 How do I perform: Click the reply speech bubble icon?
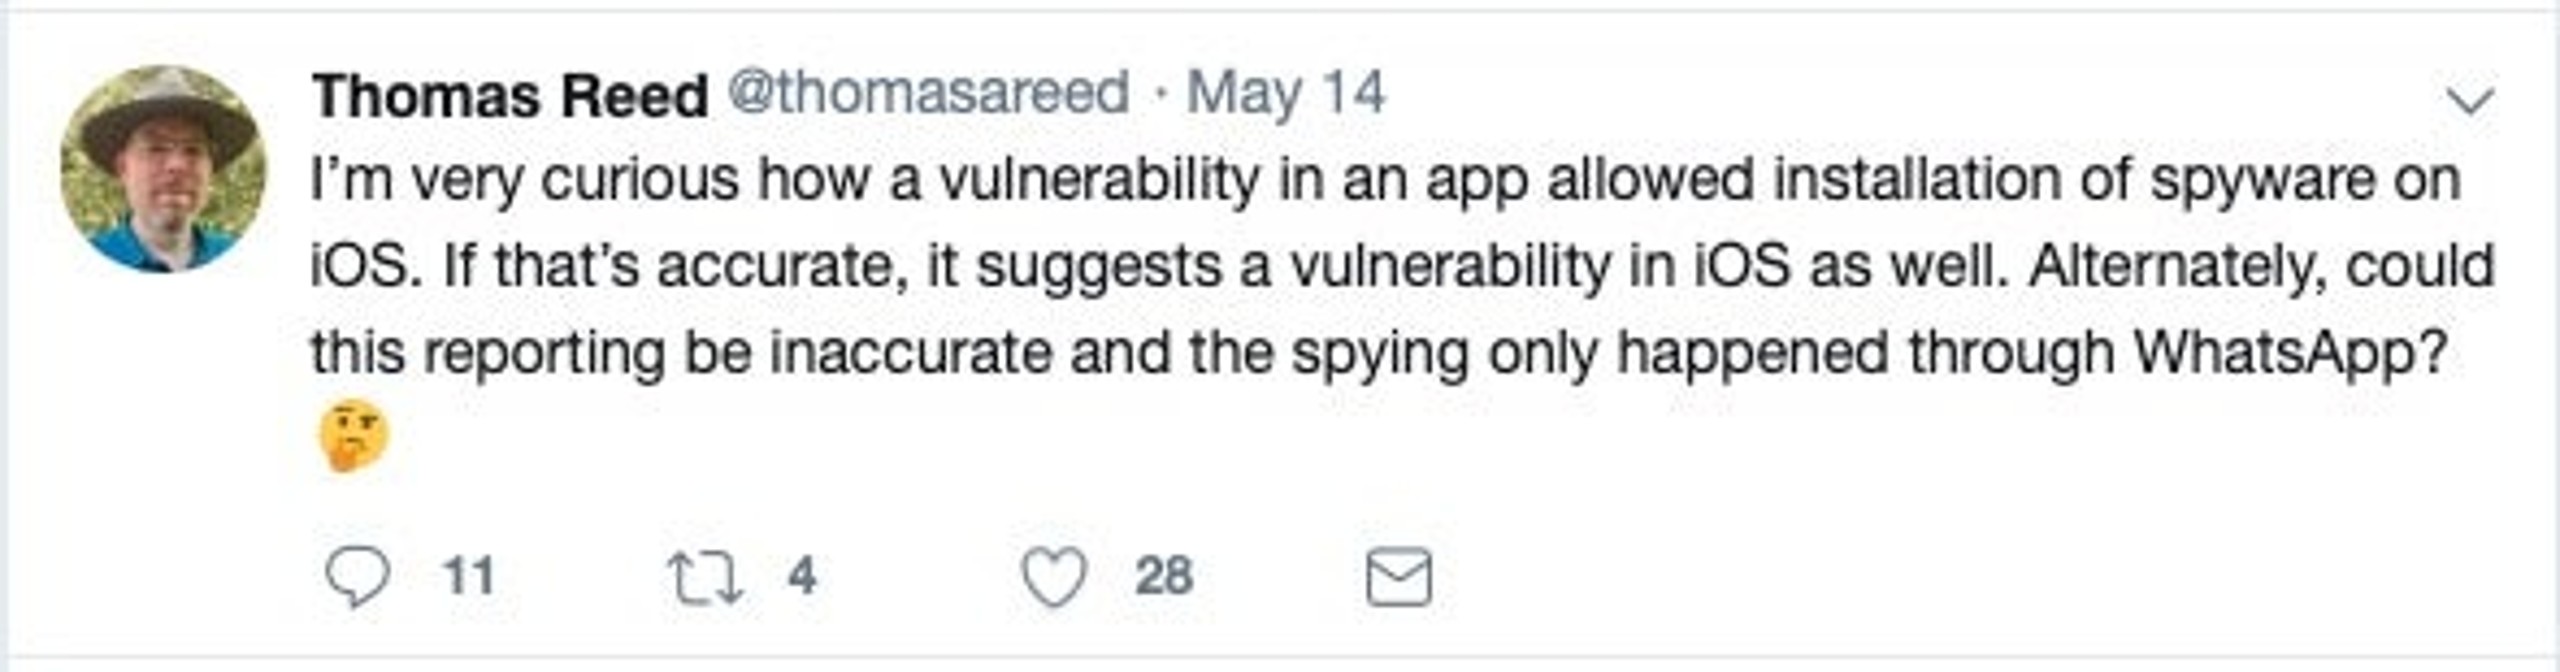point(358,577)
